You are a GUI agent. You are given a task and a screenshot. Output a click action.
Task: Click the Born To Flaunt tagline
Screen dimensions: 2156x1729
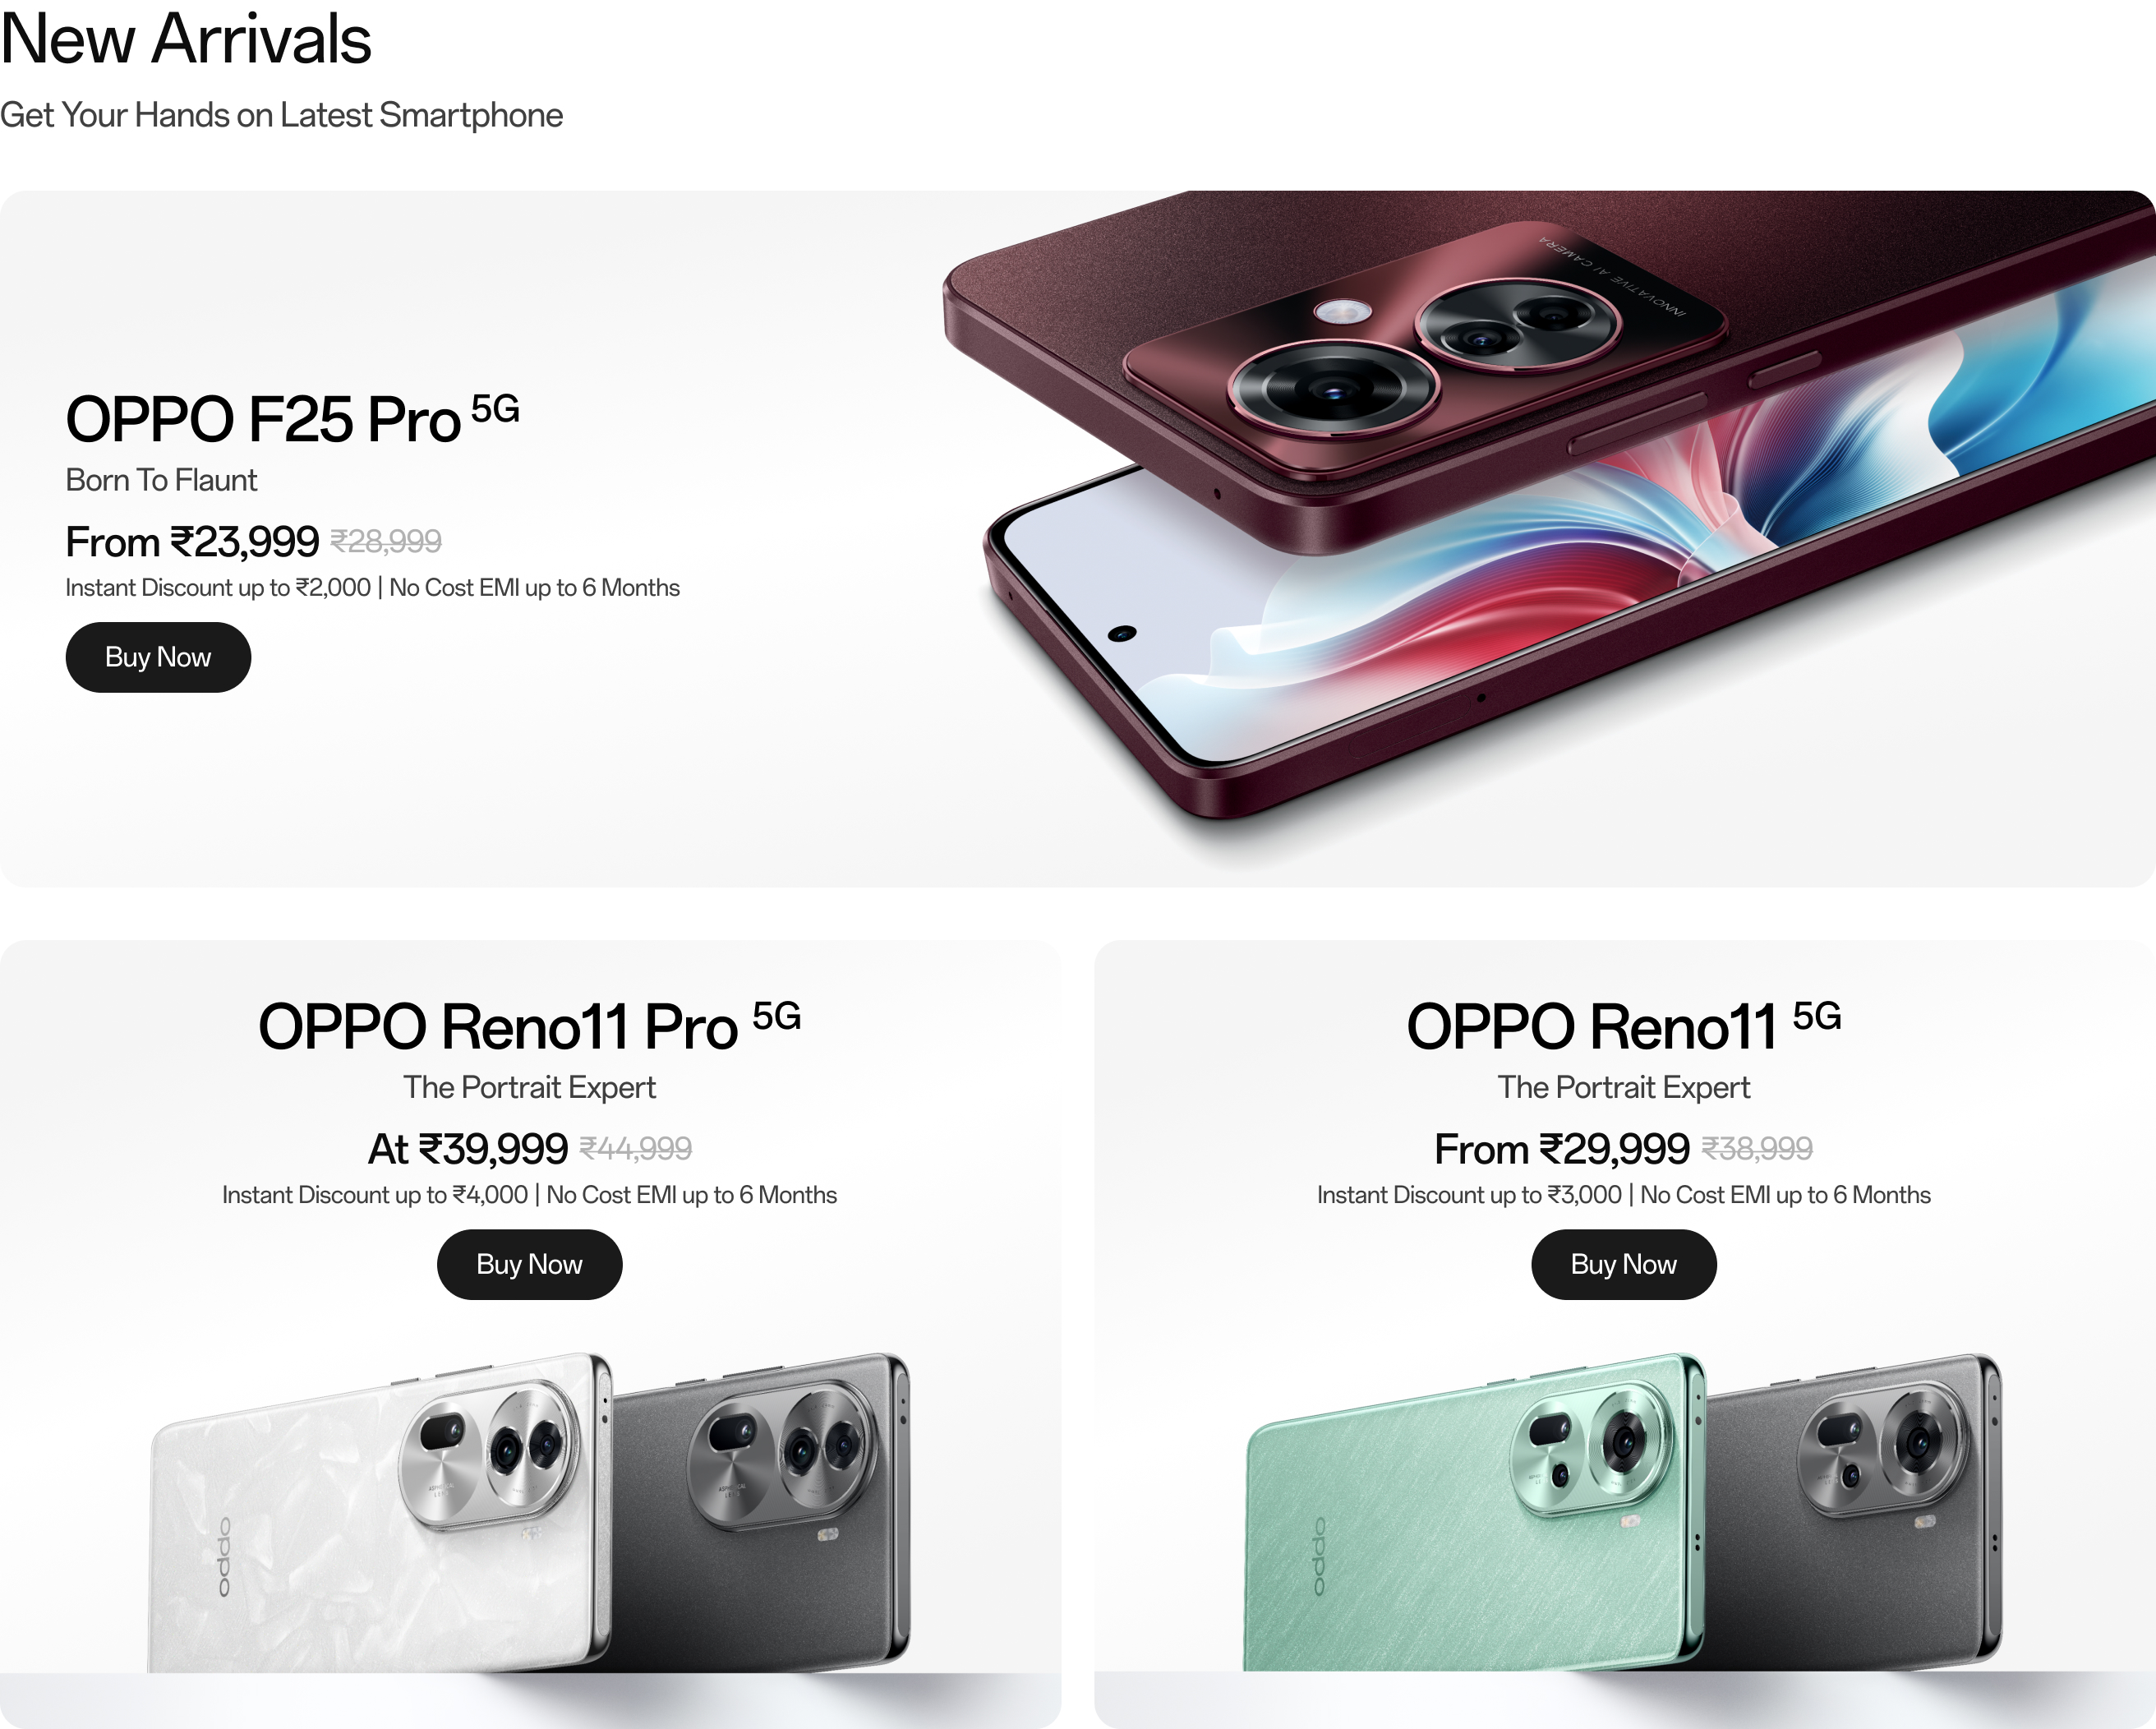tap(161, 480)
